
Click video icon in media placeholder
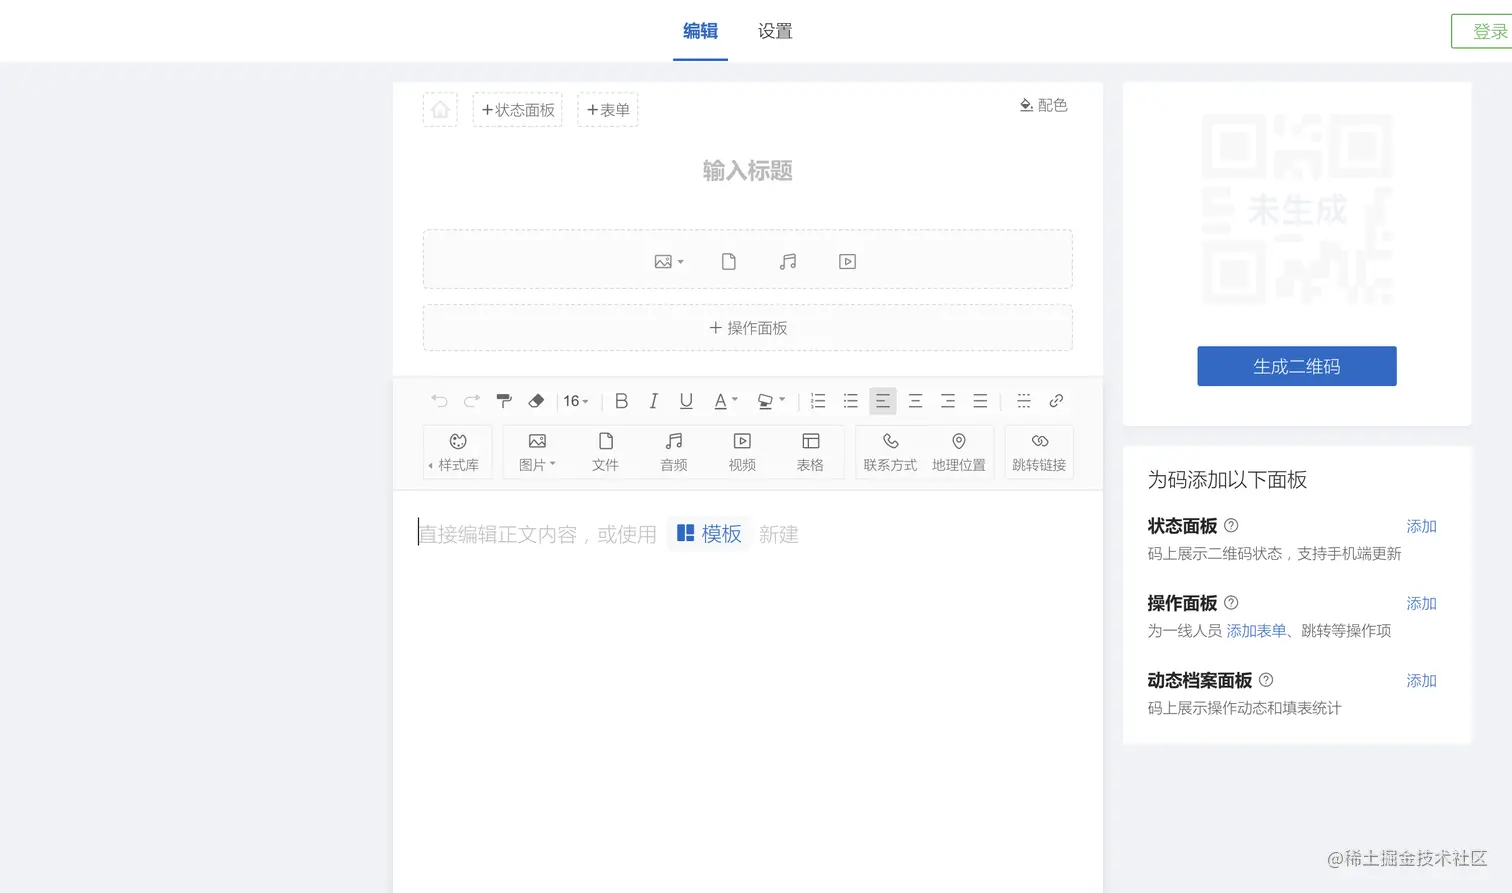pyautogui.click(x=847, y=262)
